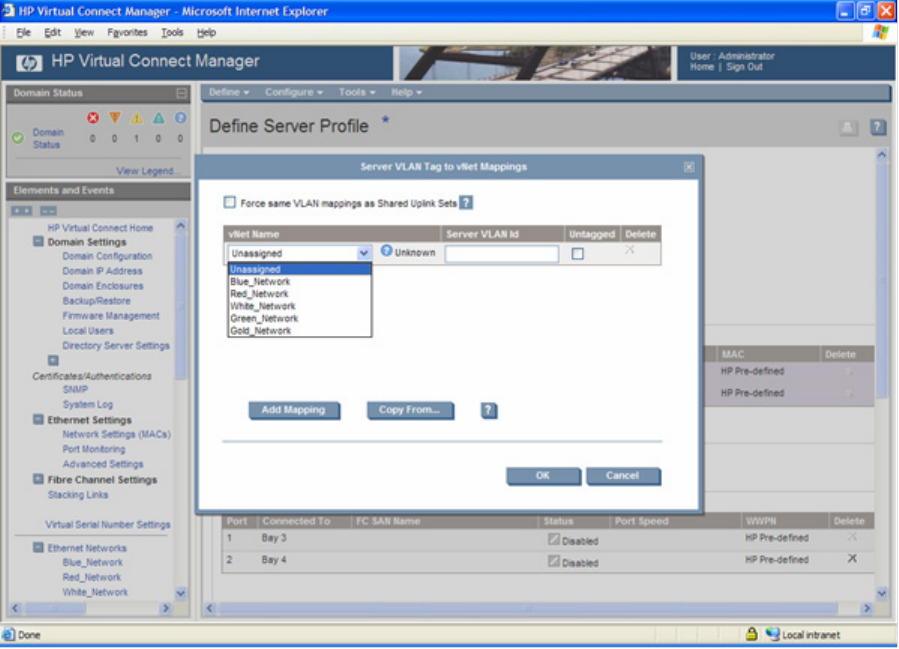This screenshot has height=649, width=899.
Task: Open help icon next to Copy From
Action: 488,410
